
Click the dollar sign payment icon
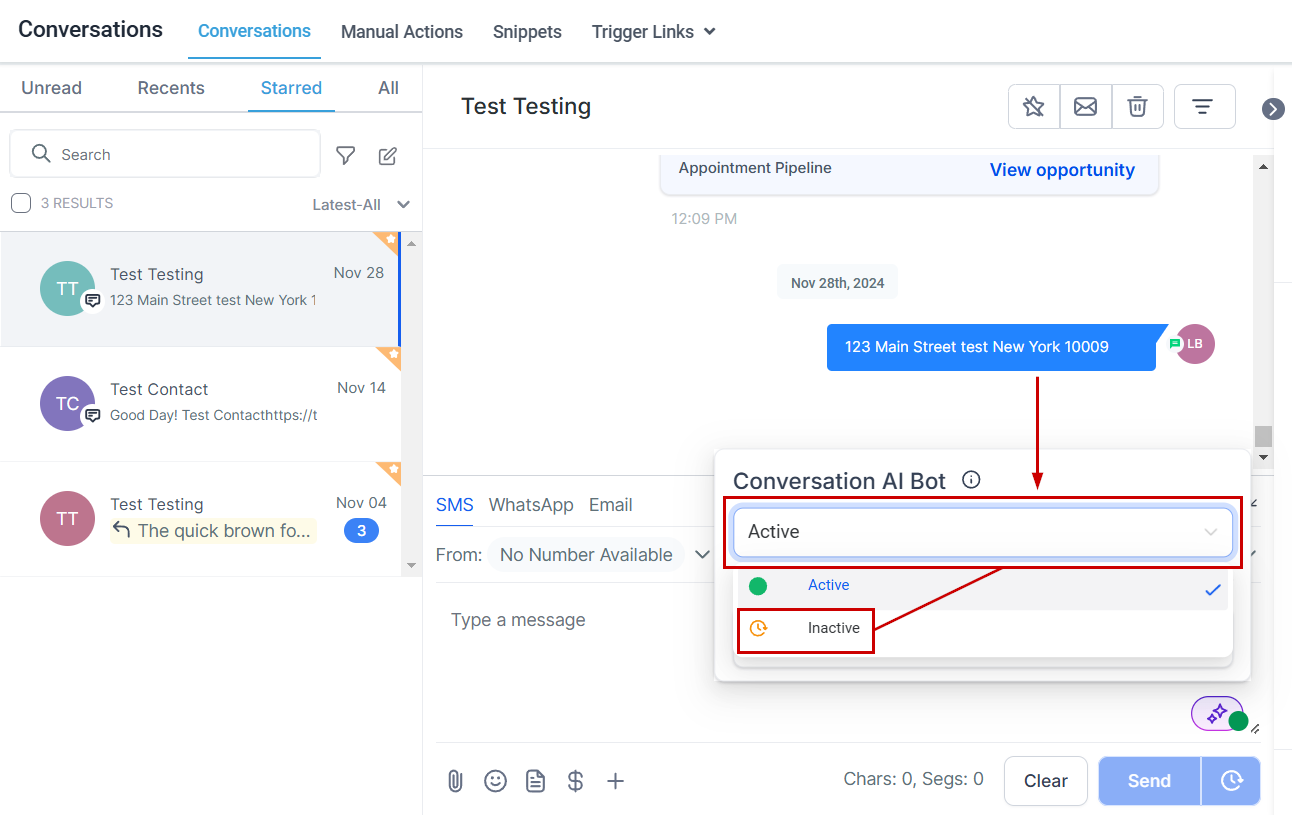click(575, 781)
